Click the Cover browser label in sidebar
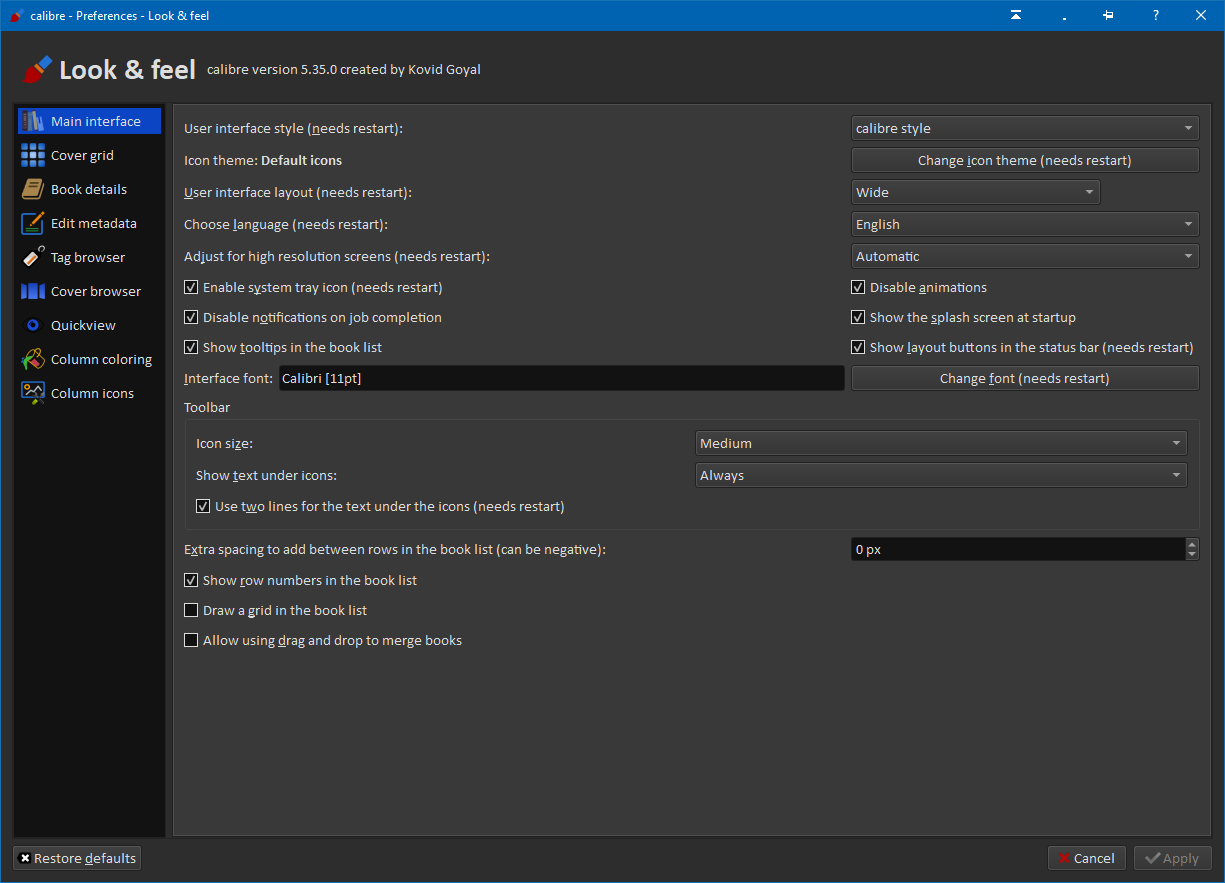This screenshot has width=1225, height=883. pyautogui.click(x=96, y=291)
